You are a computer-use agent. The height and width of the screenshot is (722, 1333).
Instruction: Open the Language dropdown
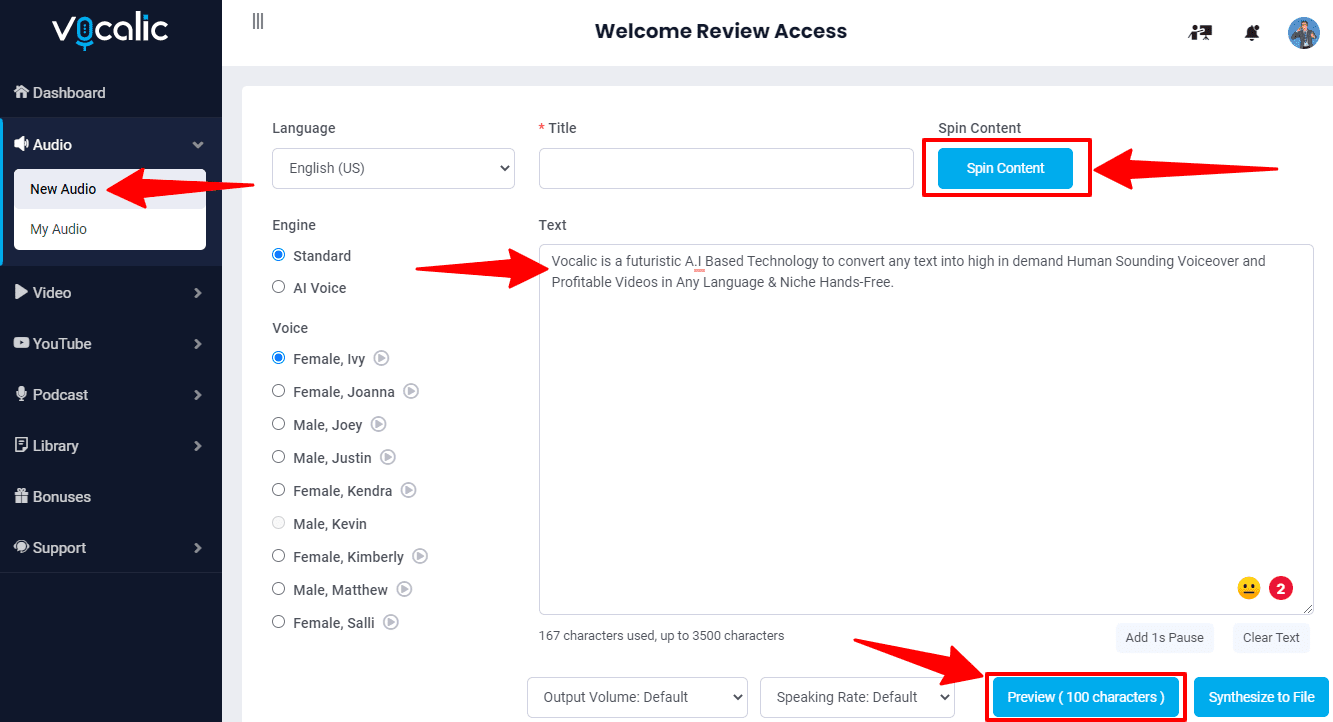click(393, 168)
